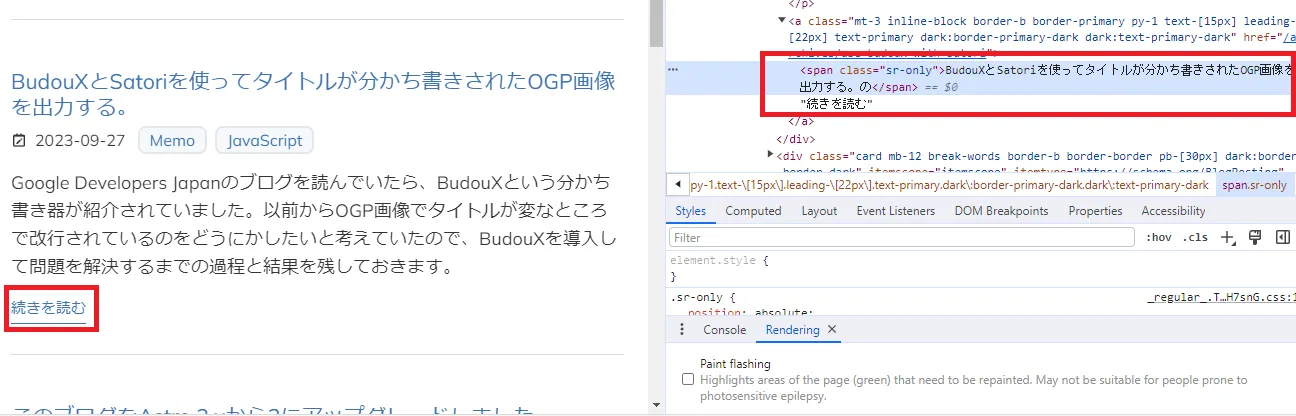Select the closing </div> tag line
1296x416 pixels.
pos(797,137)
